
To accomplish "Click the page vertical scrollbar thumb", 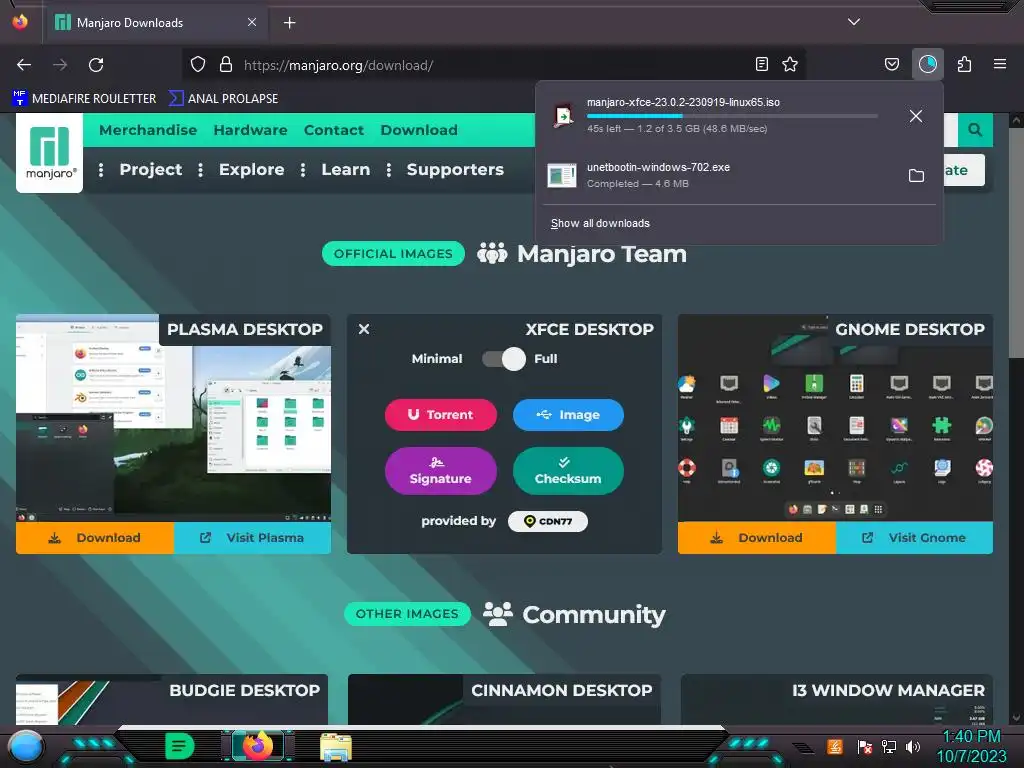I will coord(1016,243).
